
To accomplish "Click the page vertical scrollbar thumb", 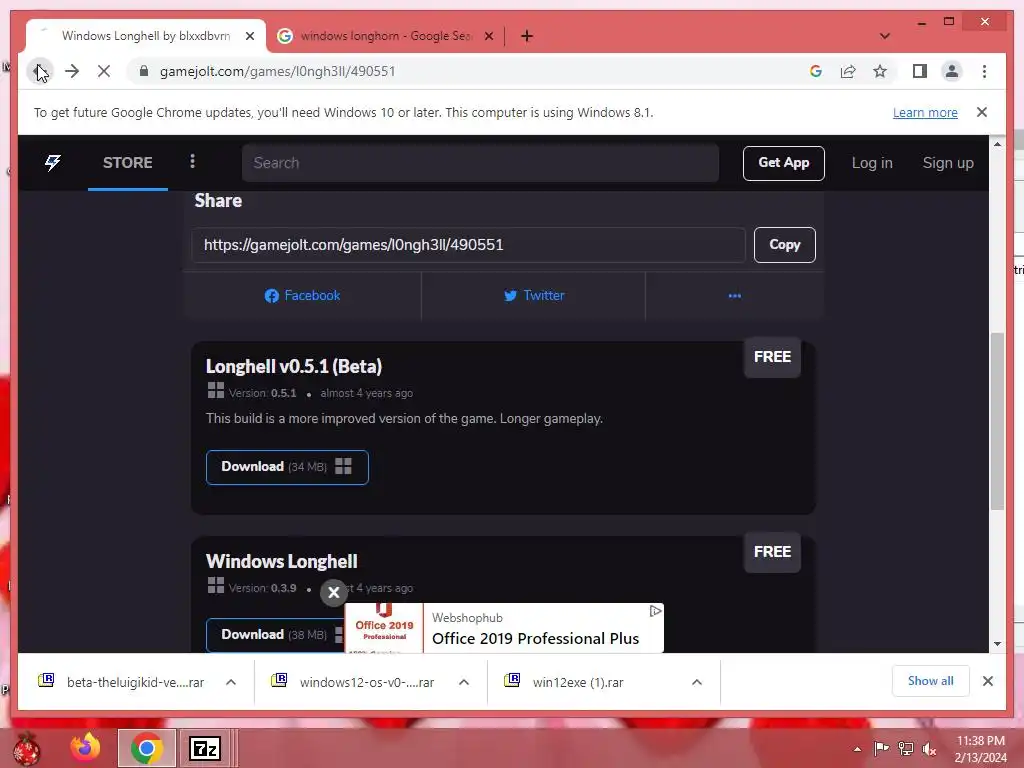I will click(997, 421).
